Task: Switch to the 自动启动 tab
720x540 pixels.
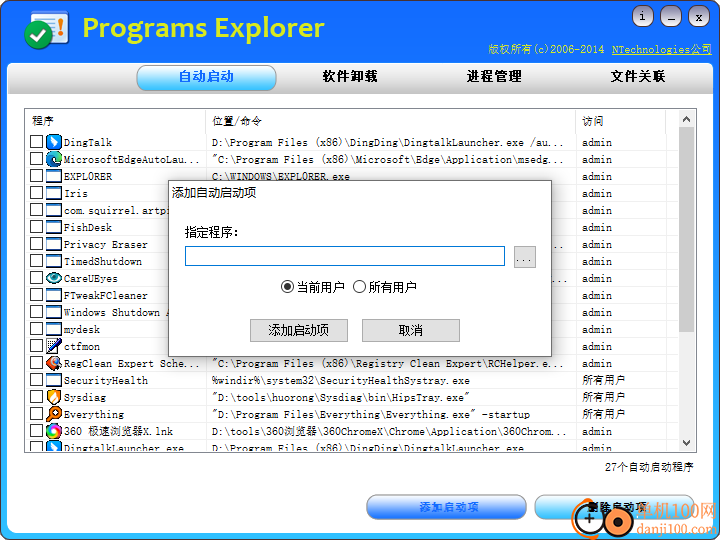Action: coord(206,77)
